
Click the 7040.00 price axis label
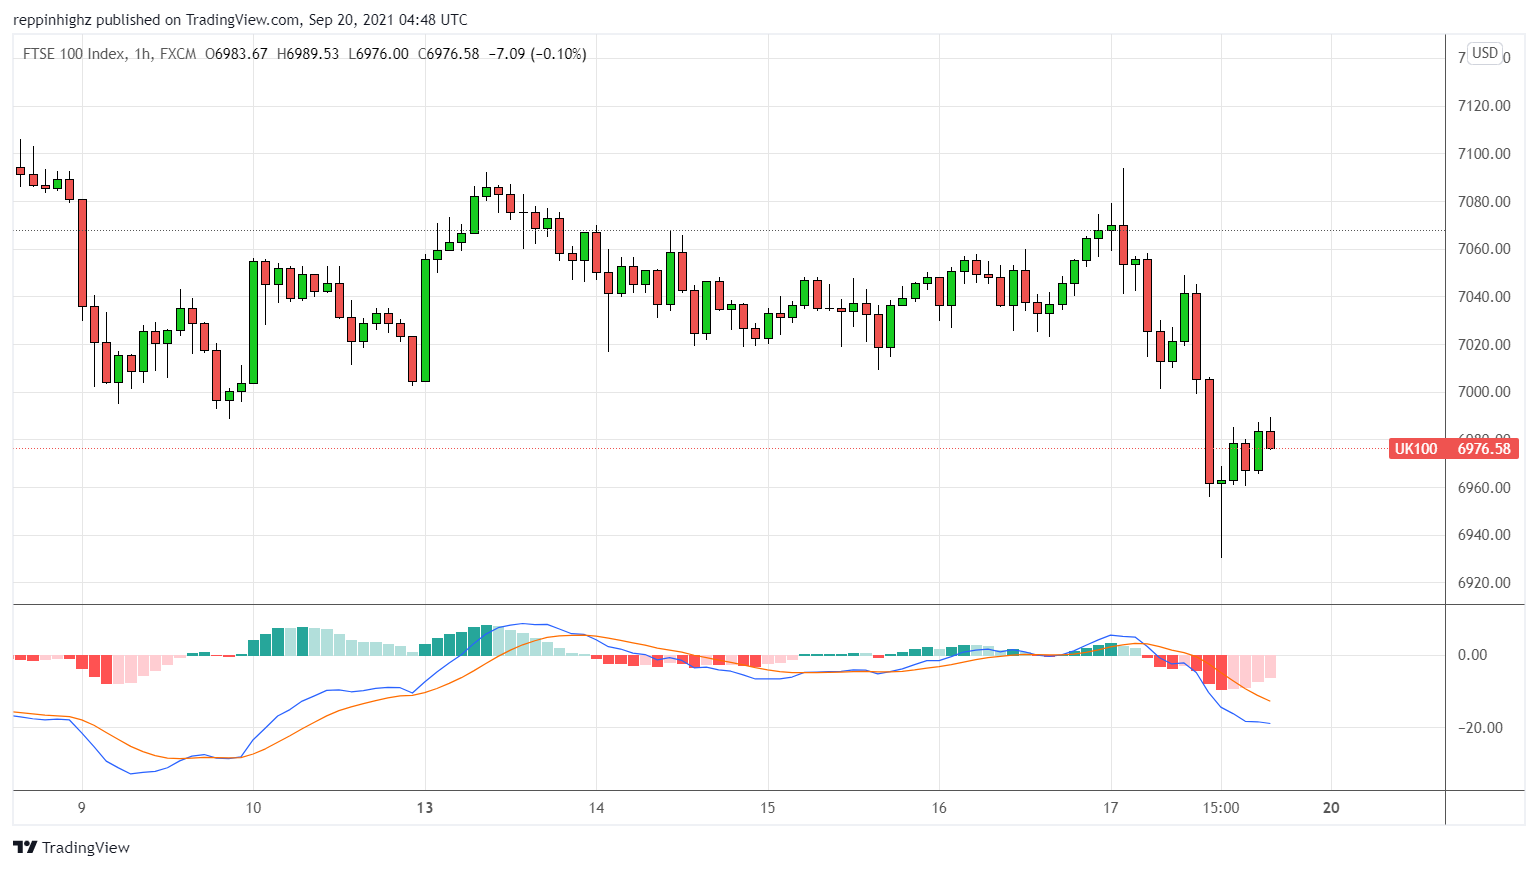click(1484, 297)
